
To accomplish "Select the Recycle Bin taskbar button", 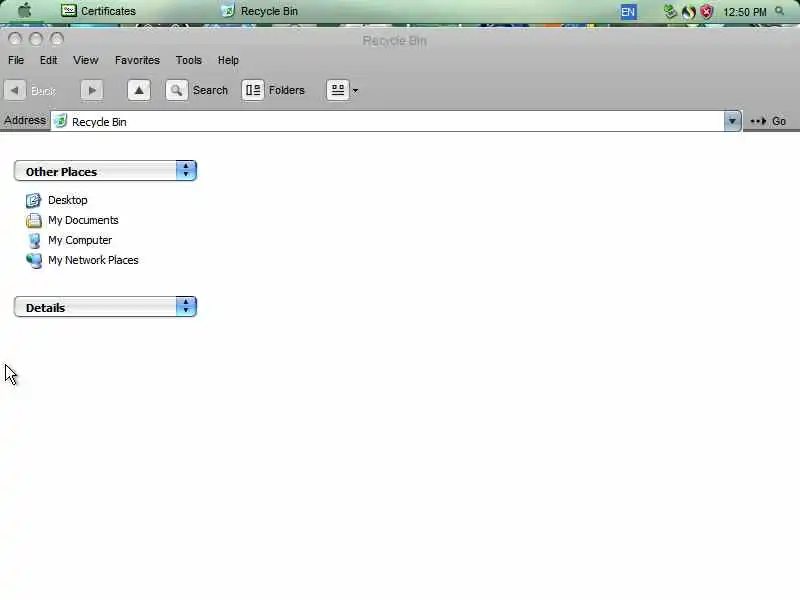I will pyautogui.click(x=260, y=11).
